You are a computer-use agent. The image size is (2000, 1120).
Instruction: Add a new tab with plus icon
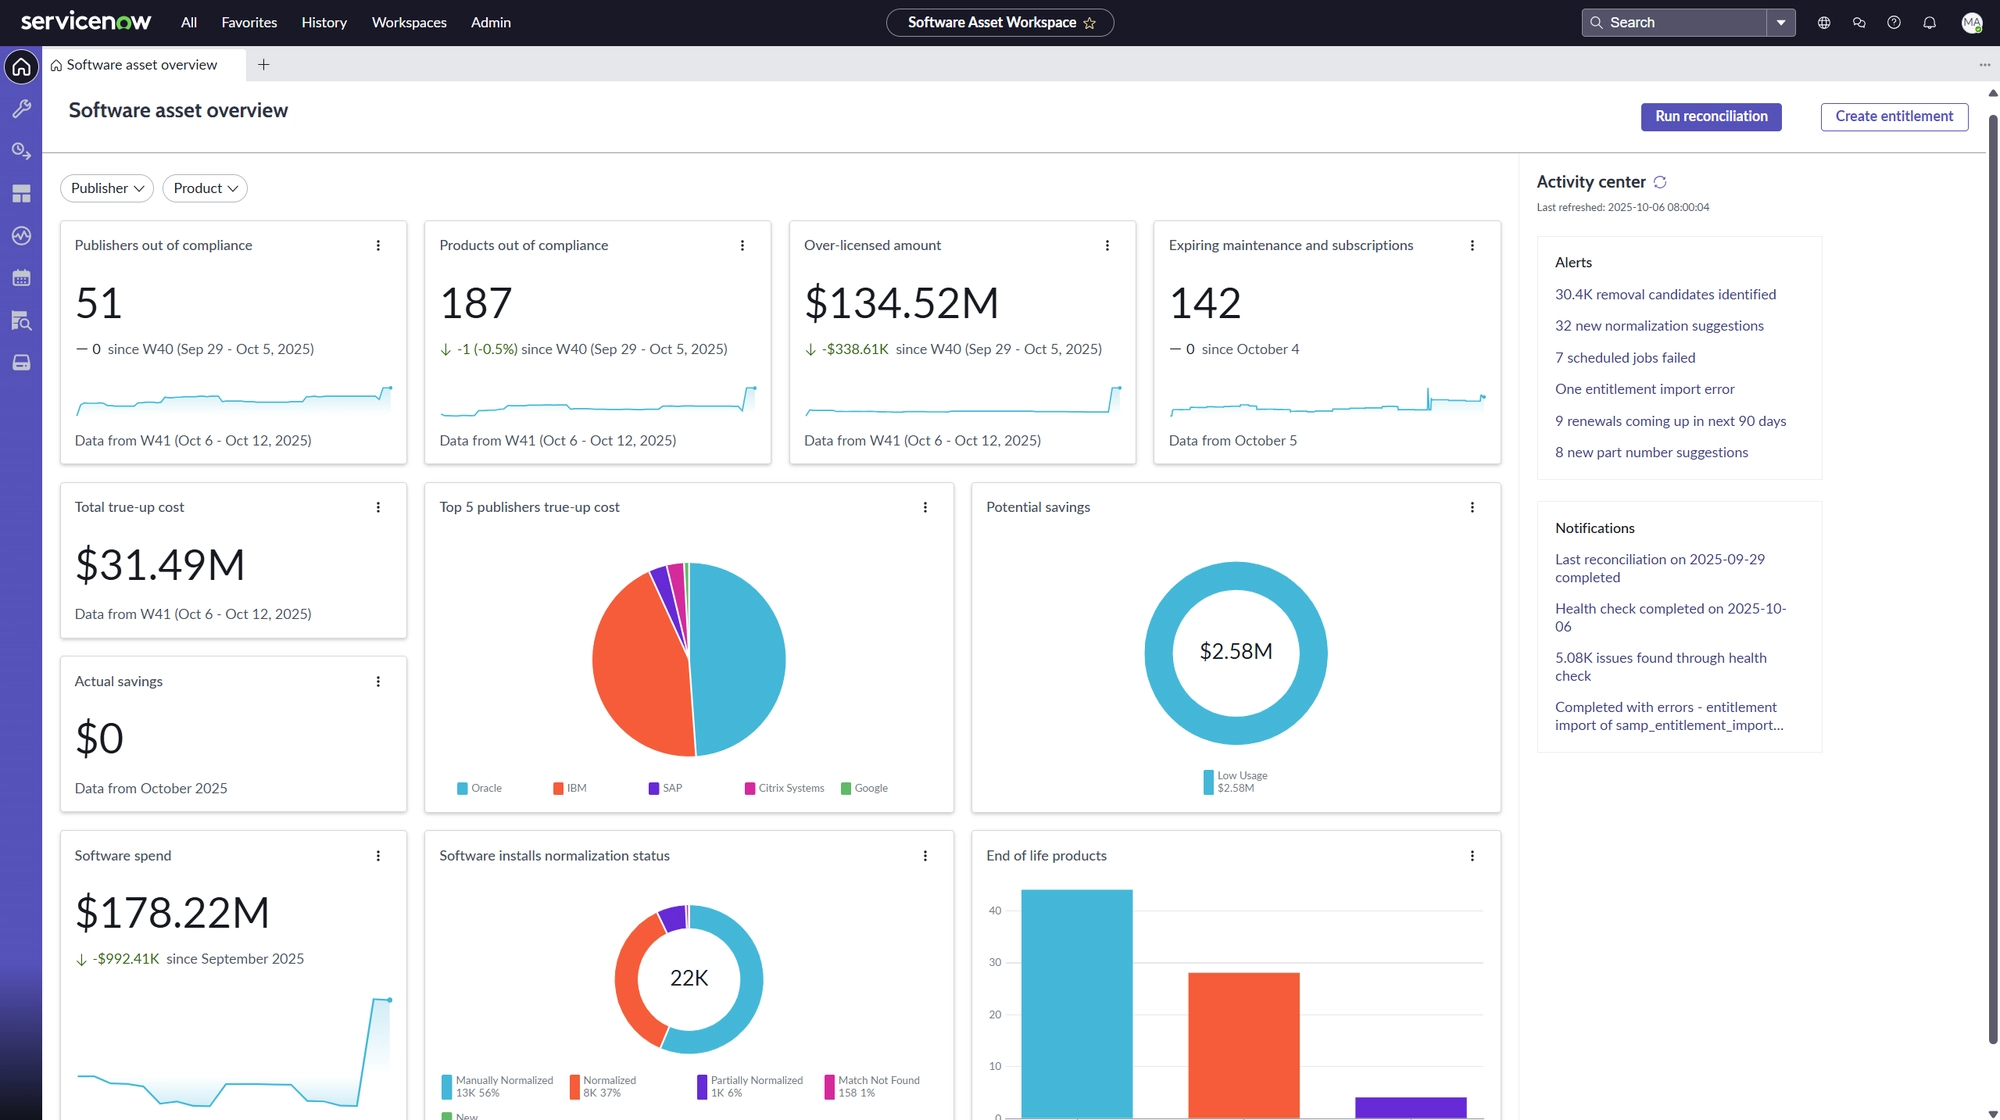tap(264, 65)
